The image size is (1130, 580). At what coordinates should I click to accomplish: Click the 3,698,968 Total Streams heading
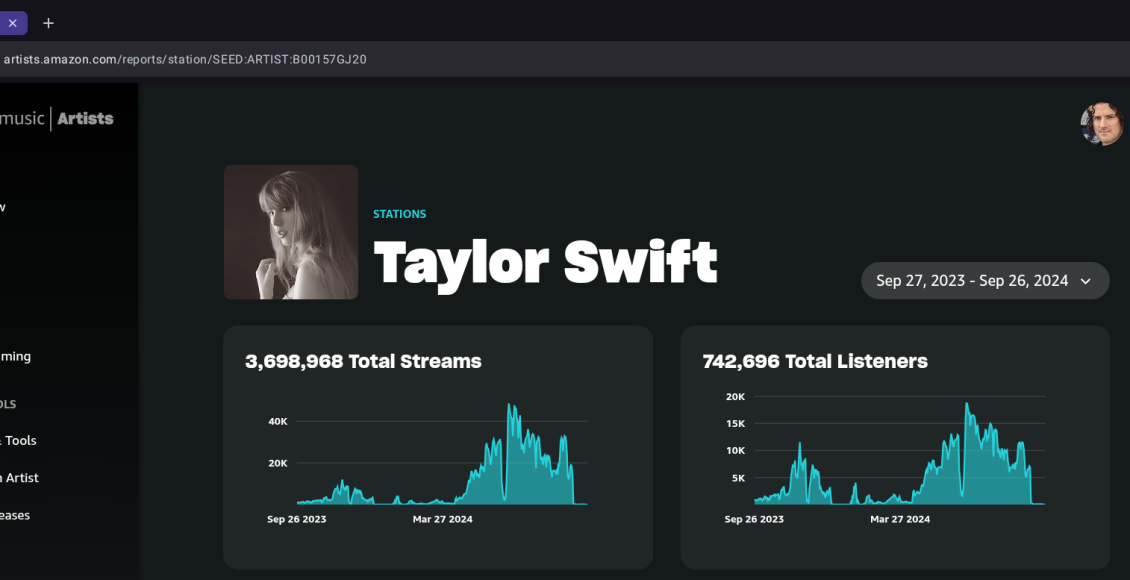pos(363,361)
